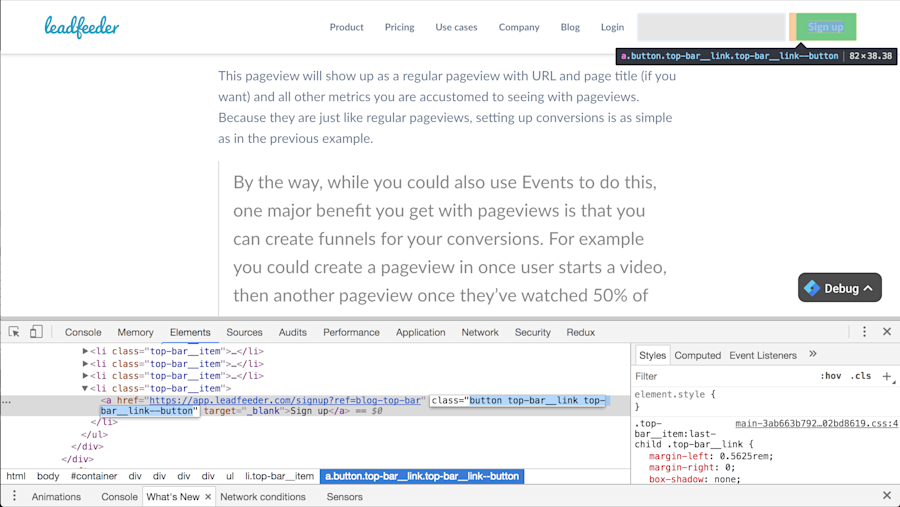Toggle the :hov element state panel

point(830,376)
